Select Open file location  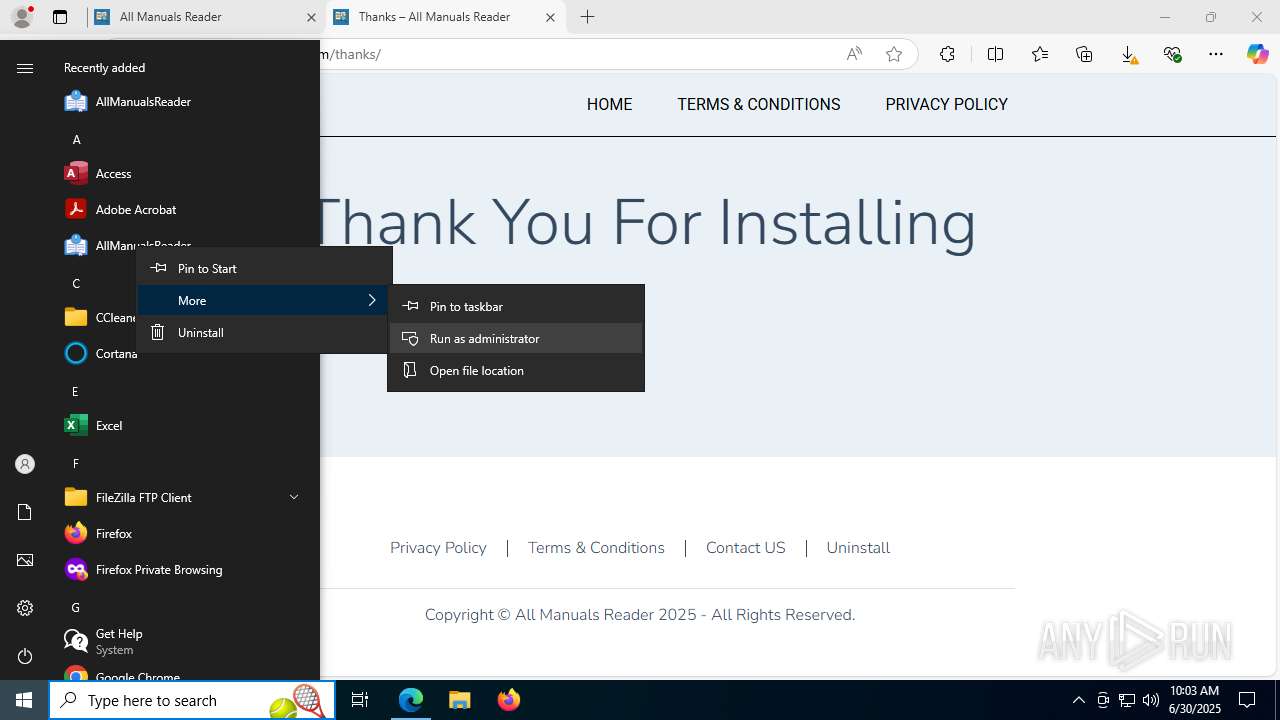(x=516, y=370)
